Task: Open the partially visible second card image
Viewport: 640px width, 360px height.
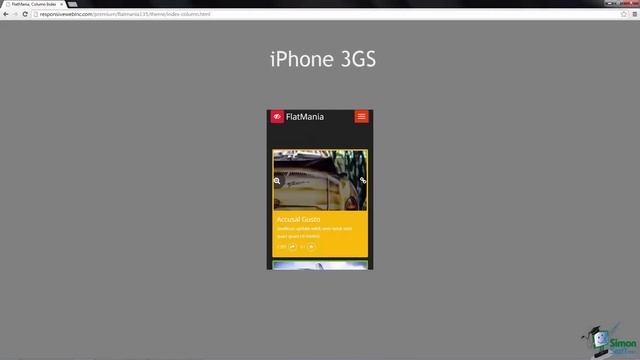Action: click(320, 265)
